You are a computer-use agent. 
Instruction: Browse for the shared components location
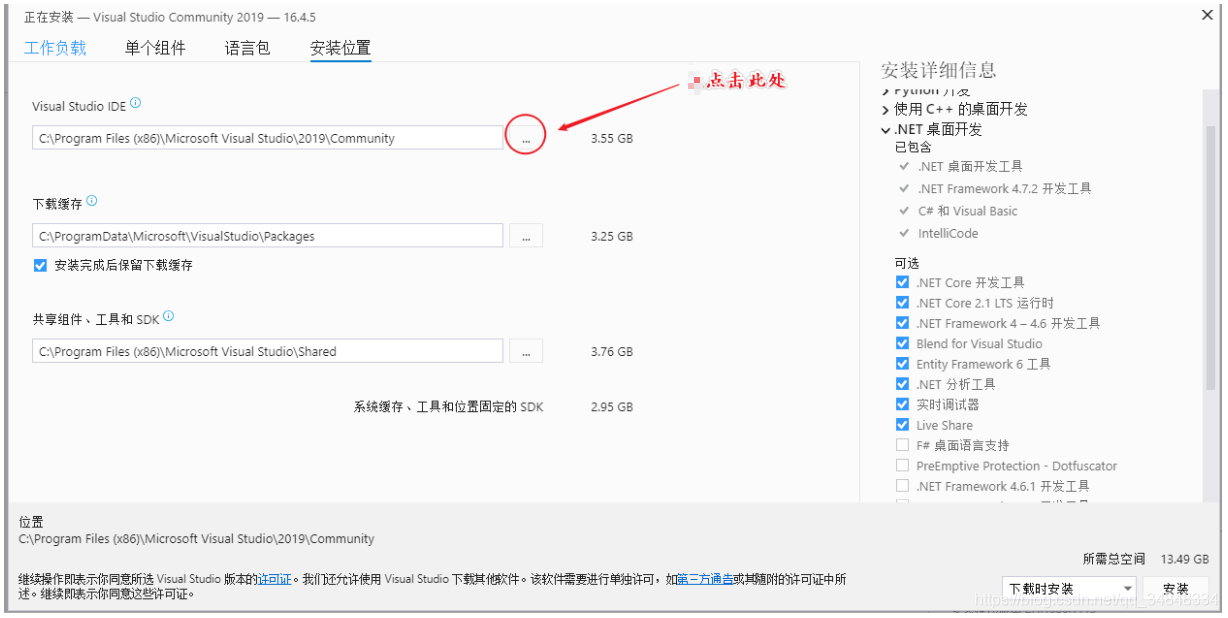click(525, 351)
